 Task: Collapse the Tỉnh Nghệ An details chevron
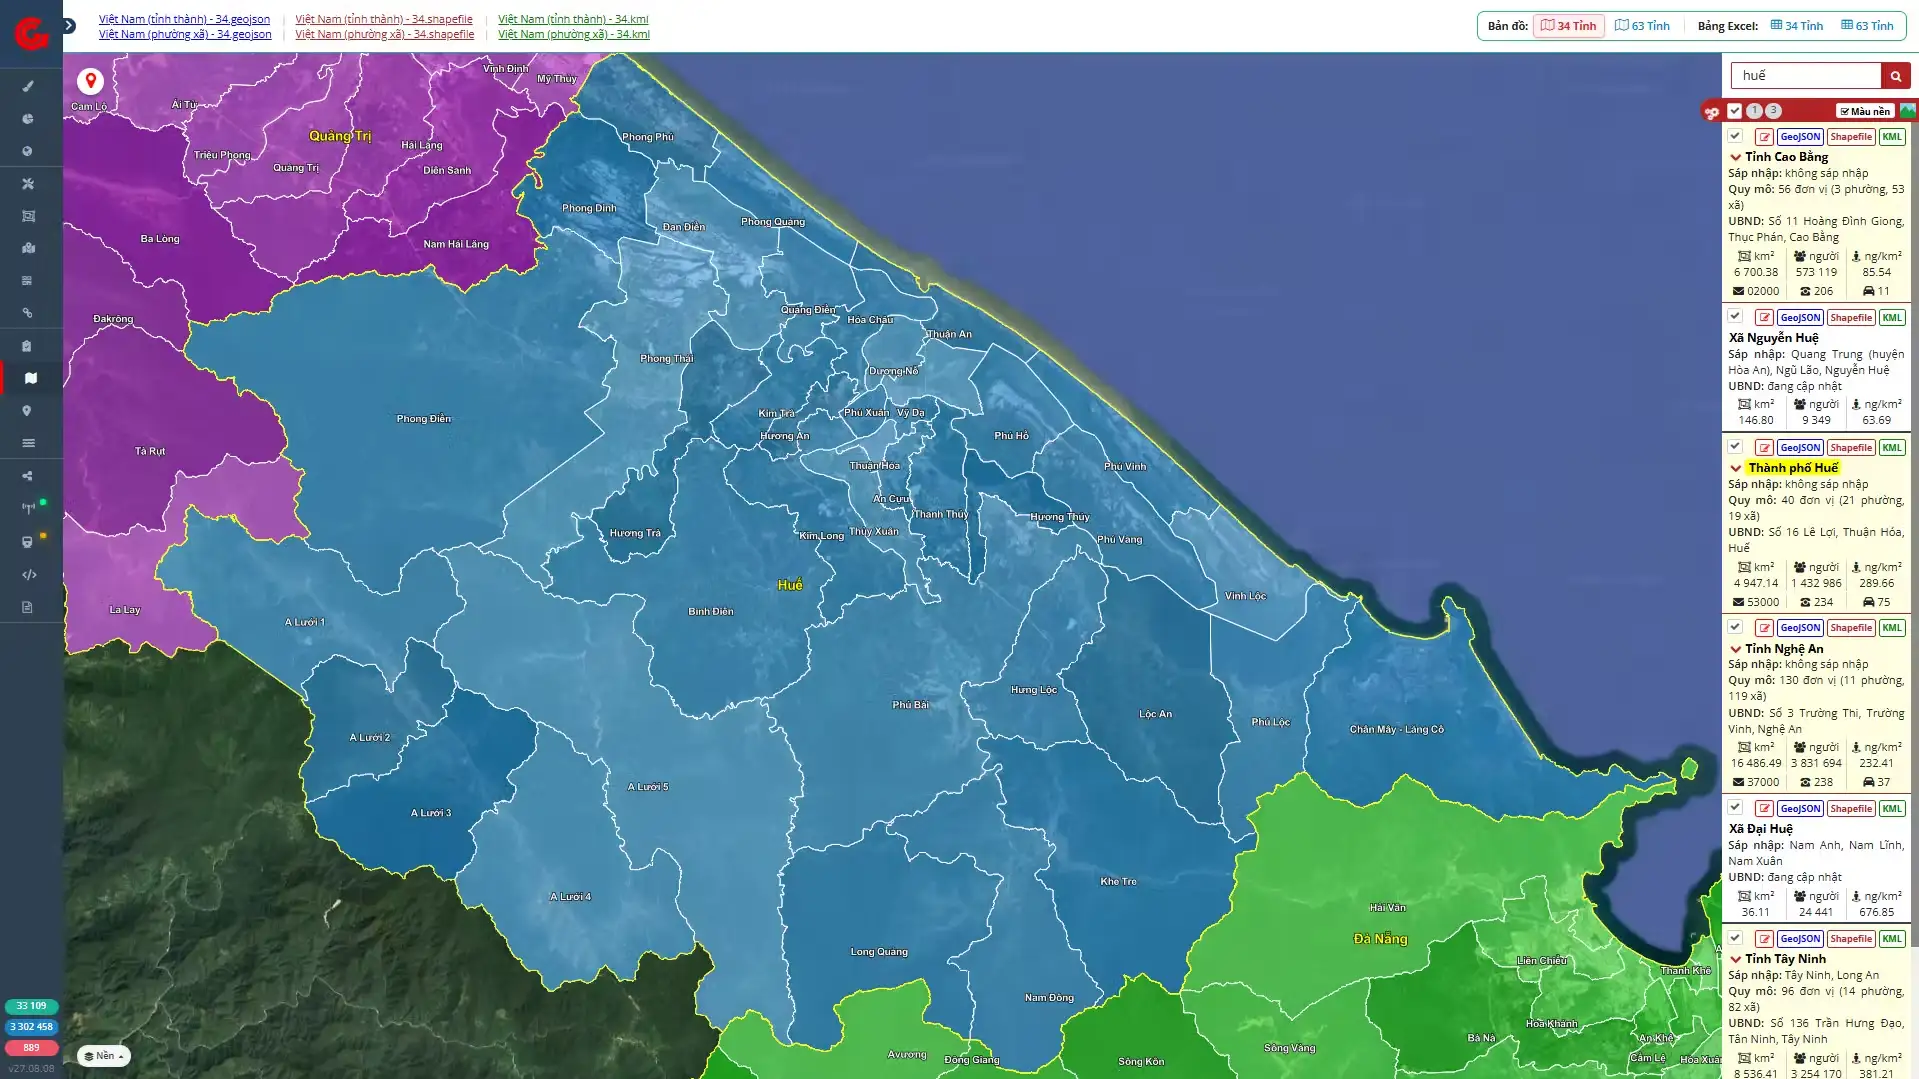1736,649
